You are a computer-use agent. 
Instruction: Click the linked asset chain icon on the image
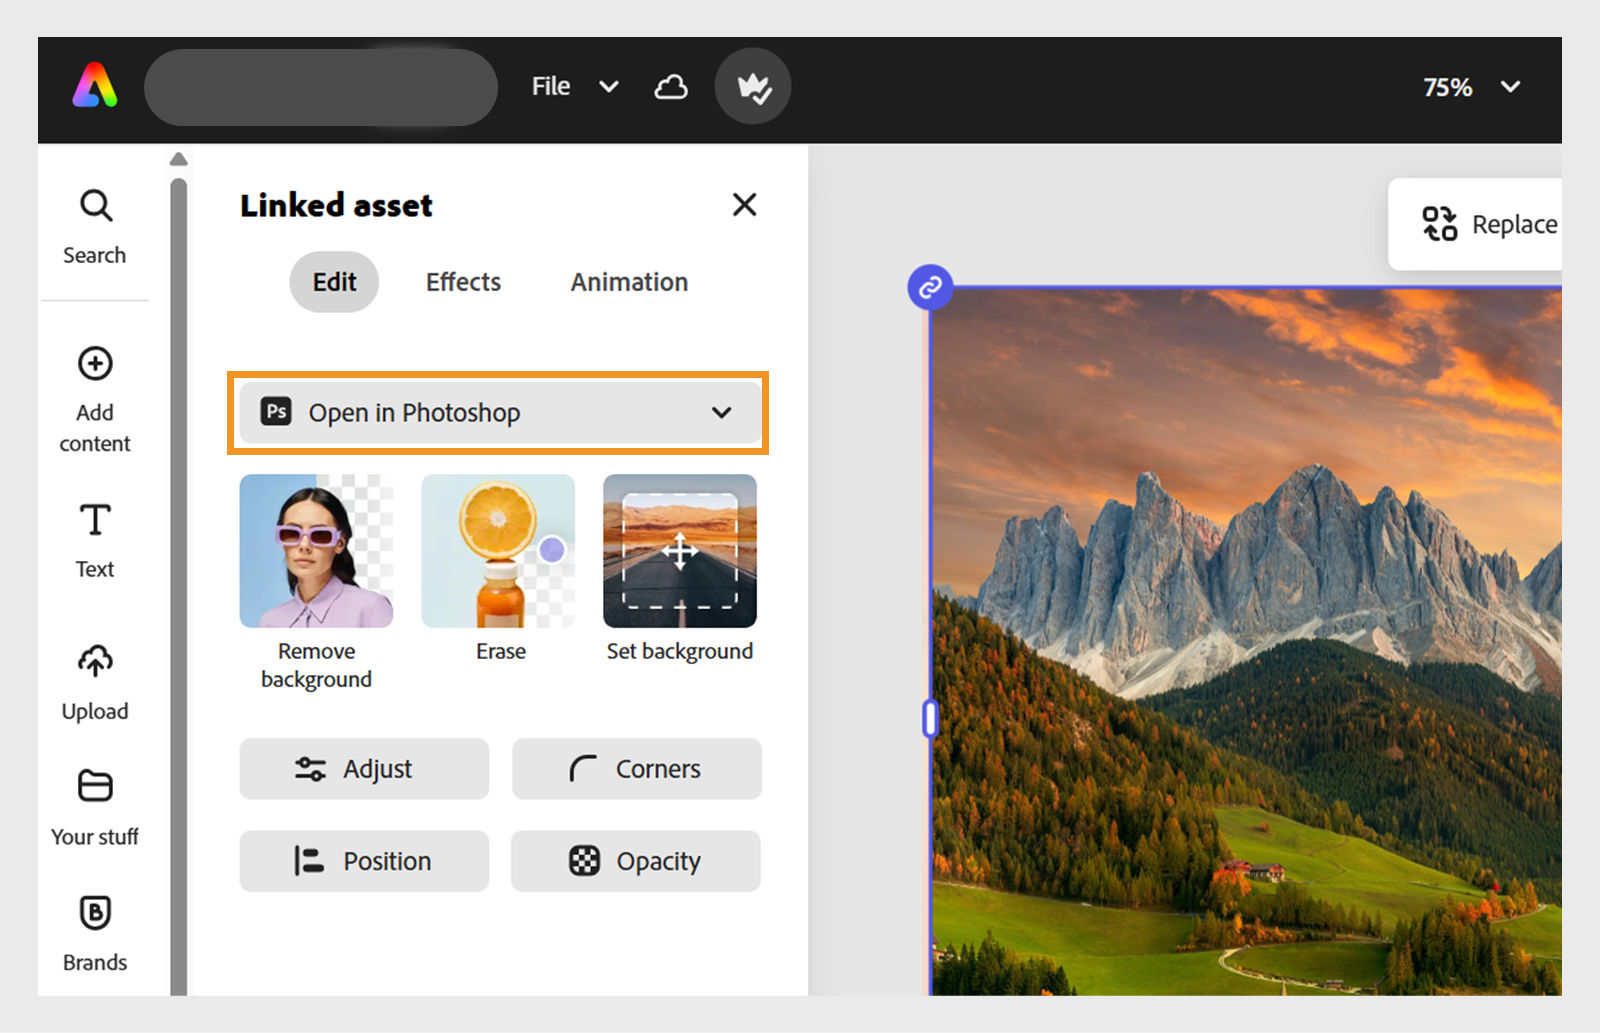tap(930, 288)
